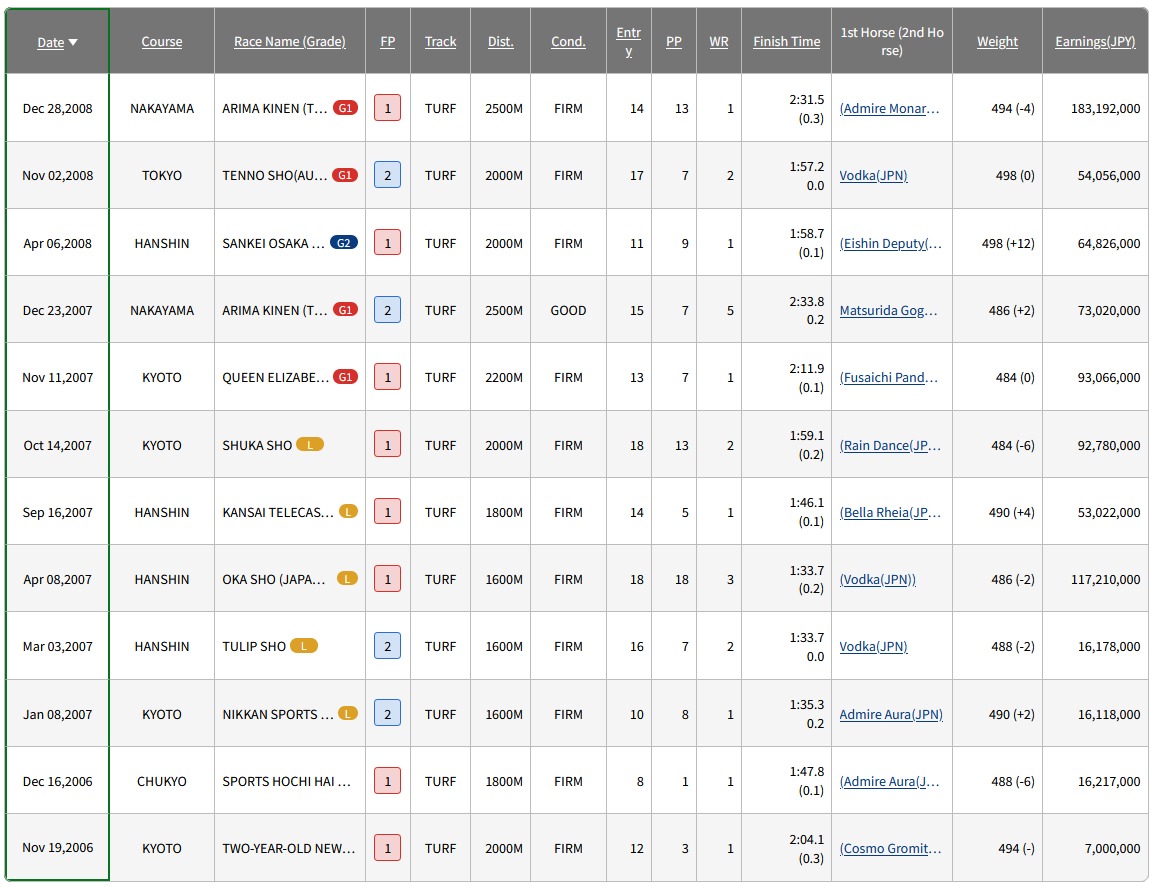Click finish position 2 badge, Jan 08,2007 row
This screenshot has height=887, width=1172.
click(x=387, y=713)
